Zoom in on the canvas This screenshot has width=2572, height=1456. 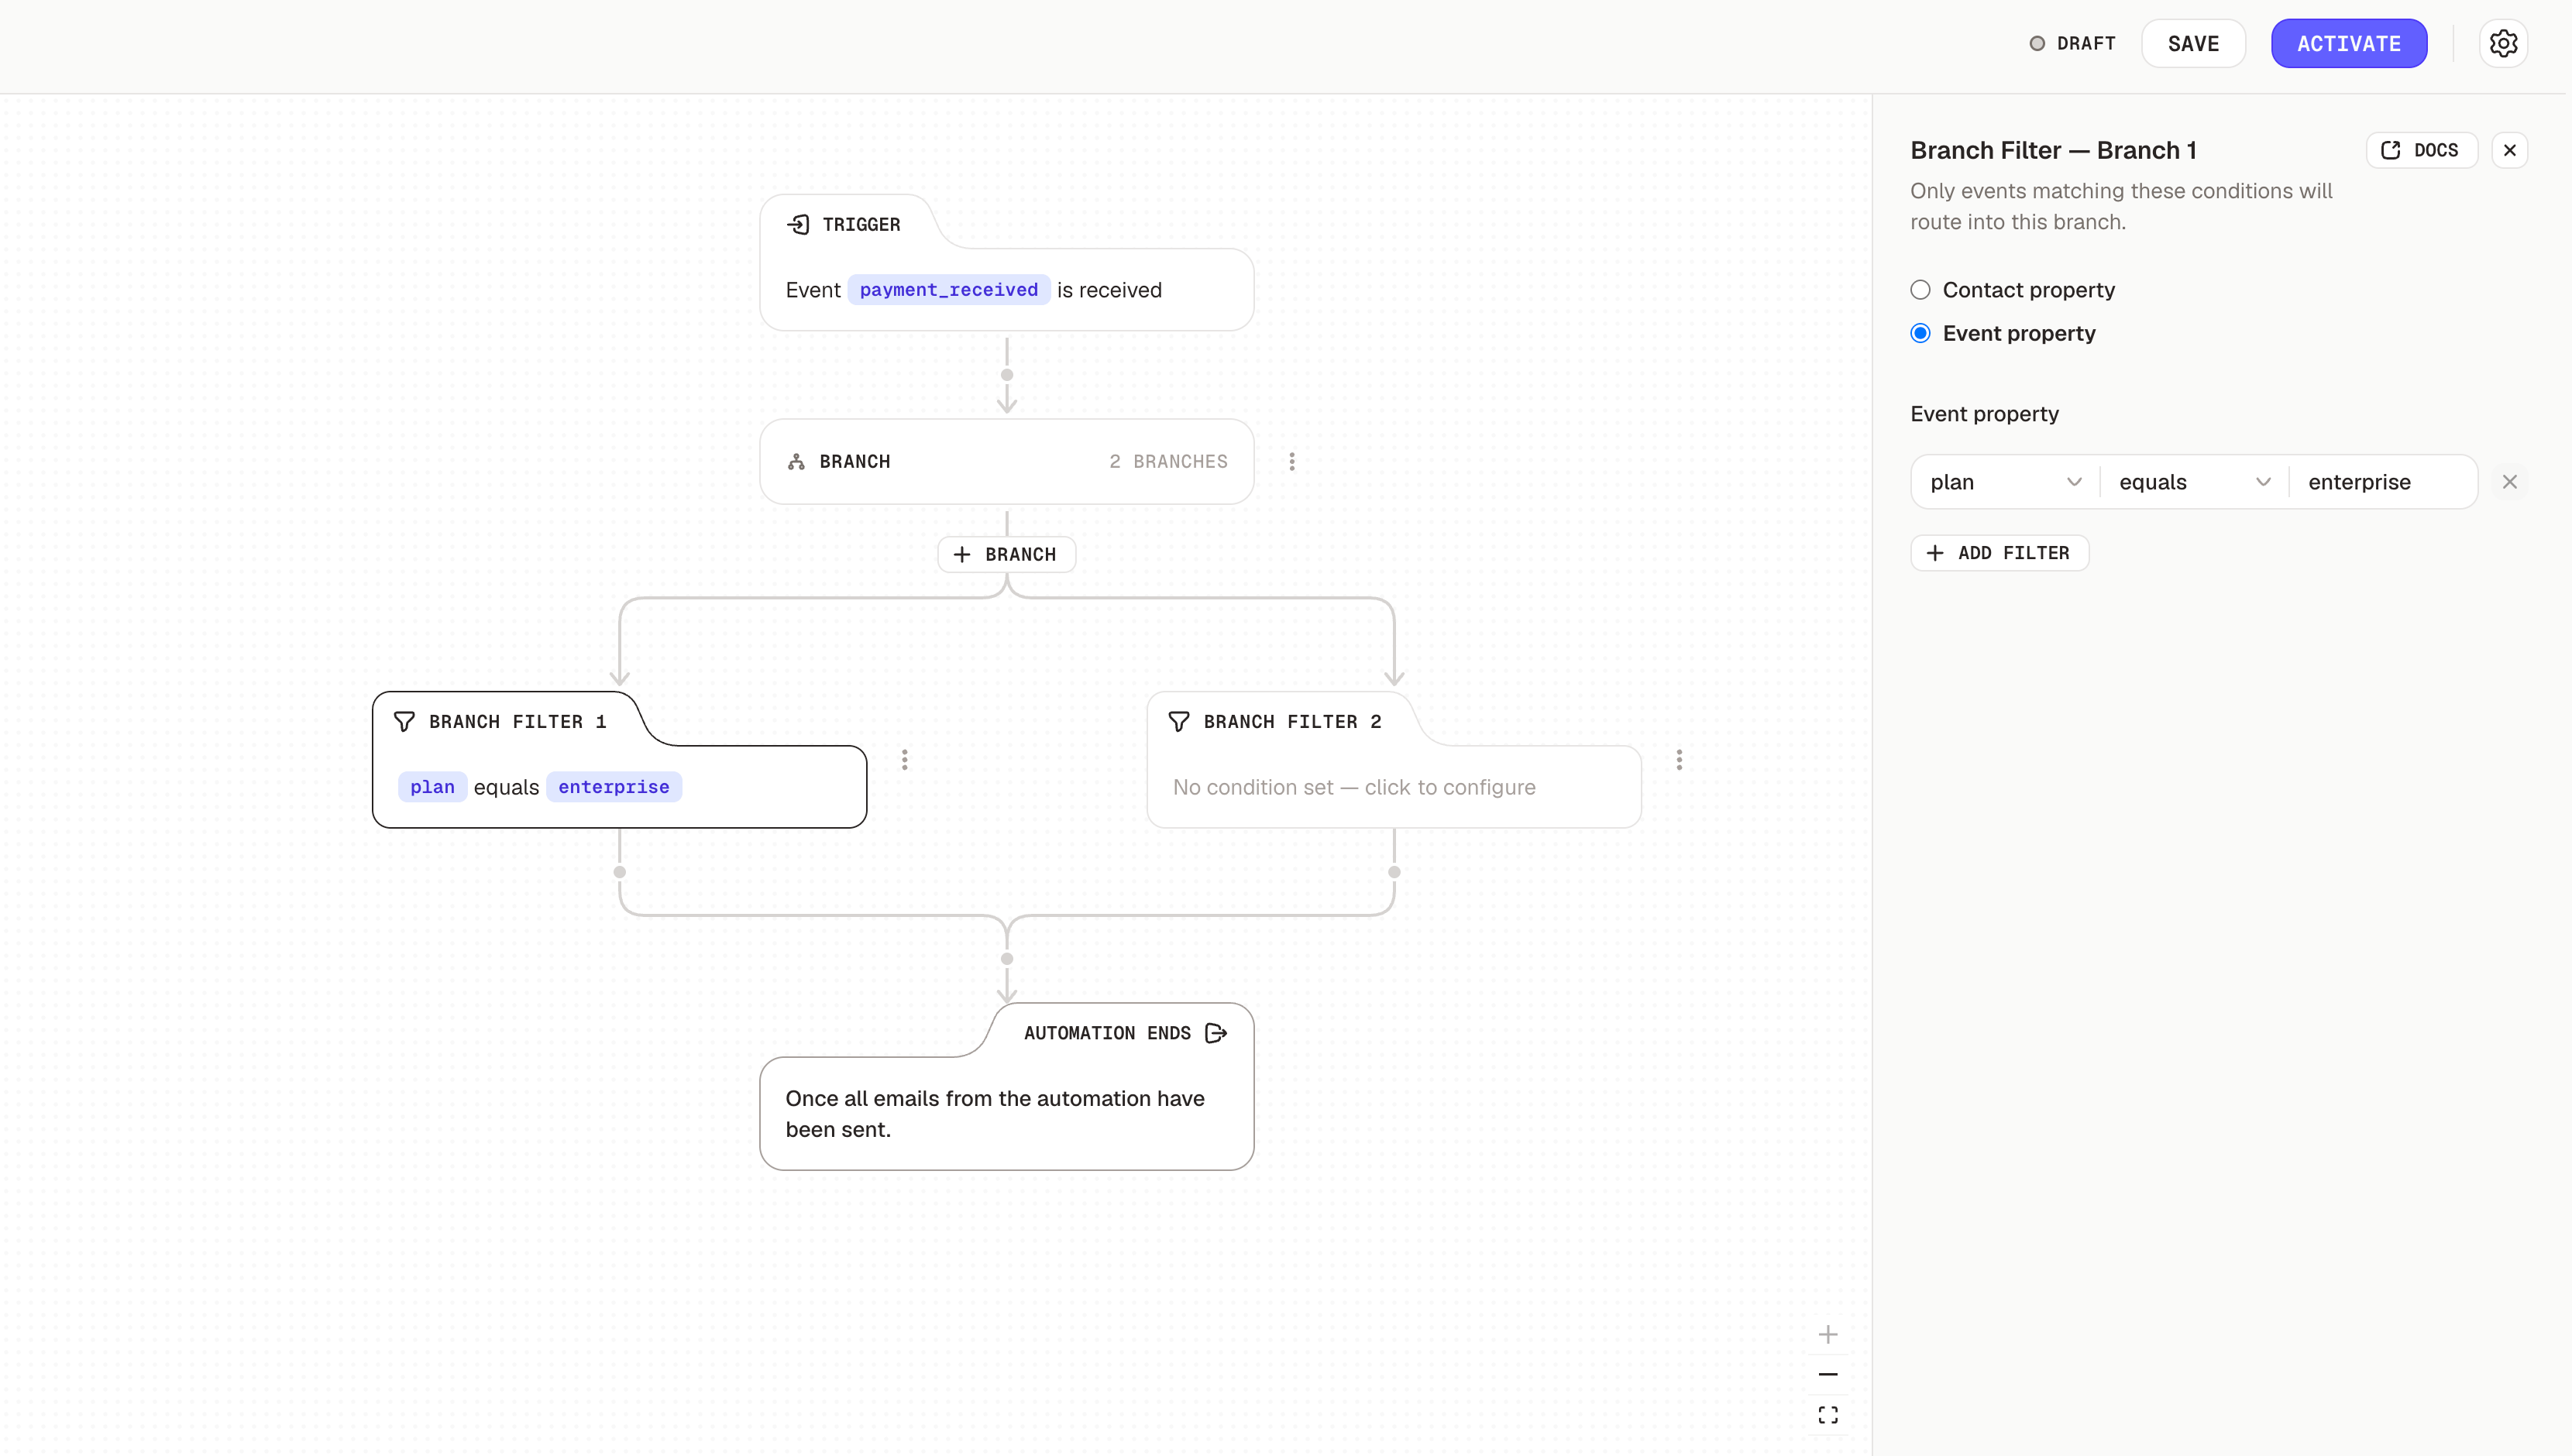[x=1828, y=1334]
